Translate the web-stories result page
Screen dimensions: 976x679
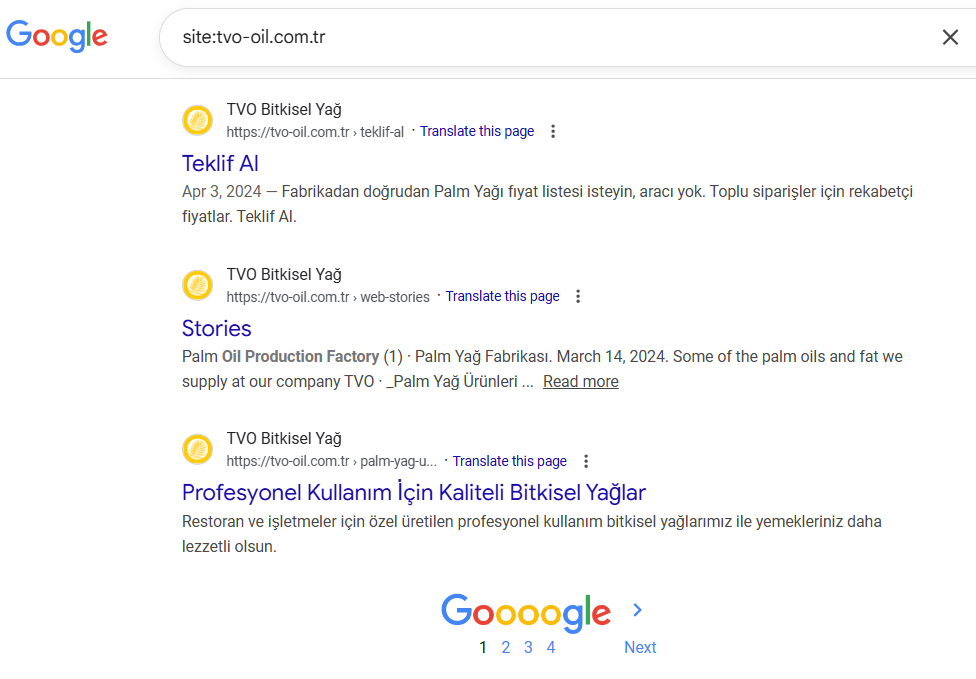pyautogui.click(x=502, y=296)
